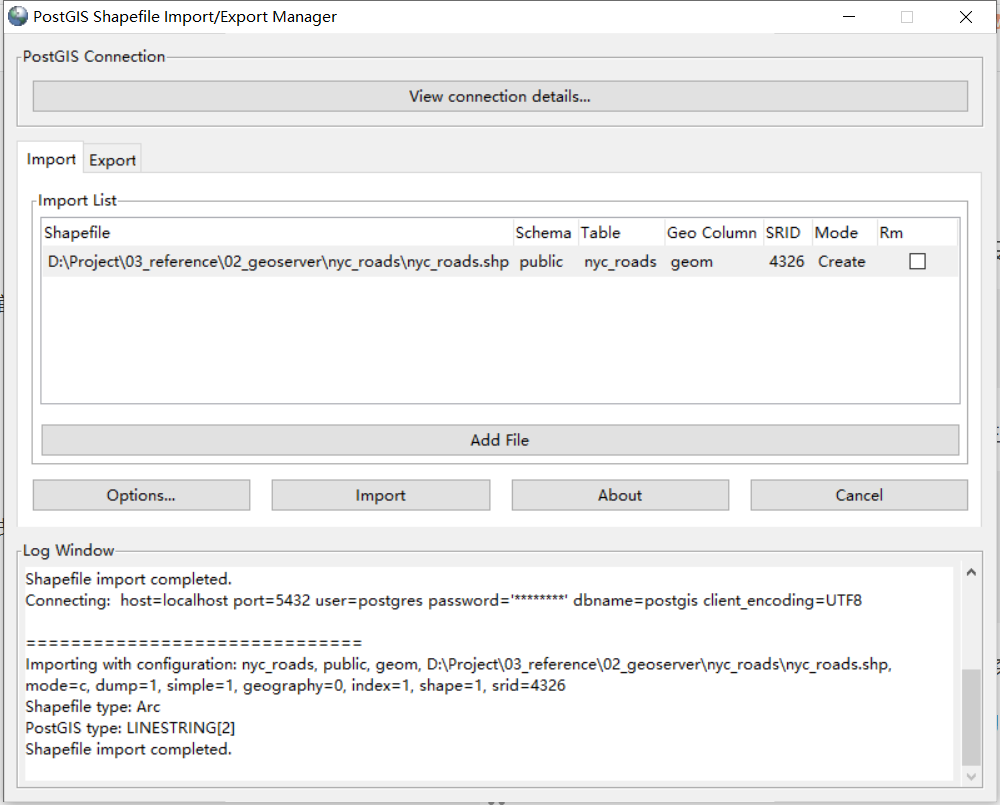Screen dimensions: 1000x805
Task: Open the Create mode dropdown cell
Action: [842, 262]
